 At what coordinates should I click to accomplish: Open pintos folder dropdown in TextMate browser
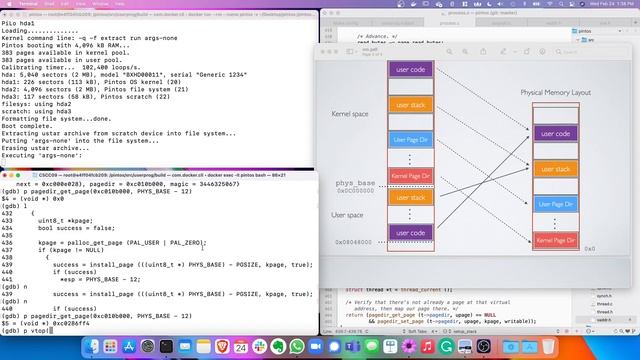620,31
